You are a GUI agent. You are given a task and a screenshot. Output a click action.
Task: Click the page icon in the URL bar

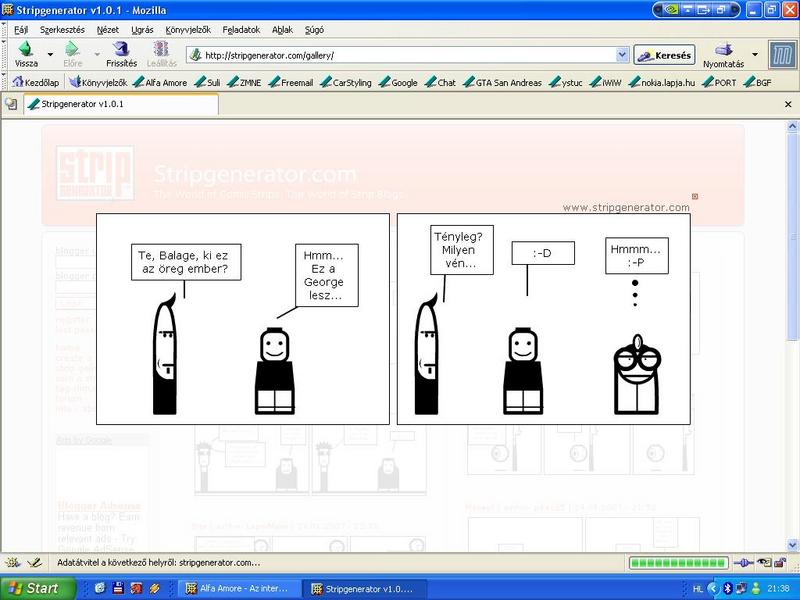(x=195, y=55)
